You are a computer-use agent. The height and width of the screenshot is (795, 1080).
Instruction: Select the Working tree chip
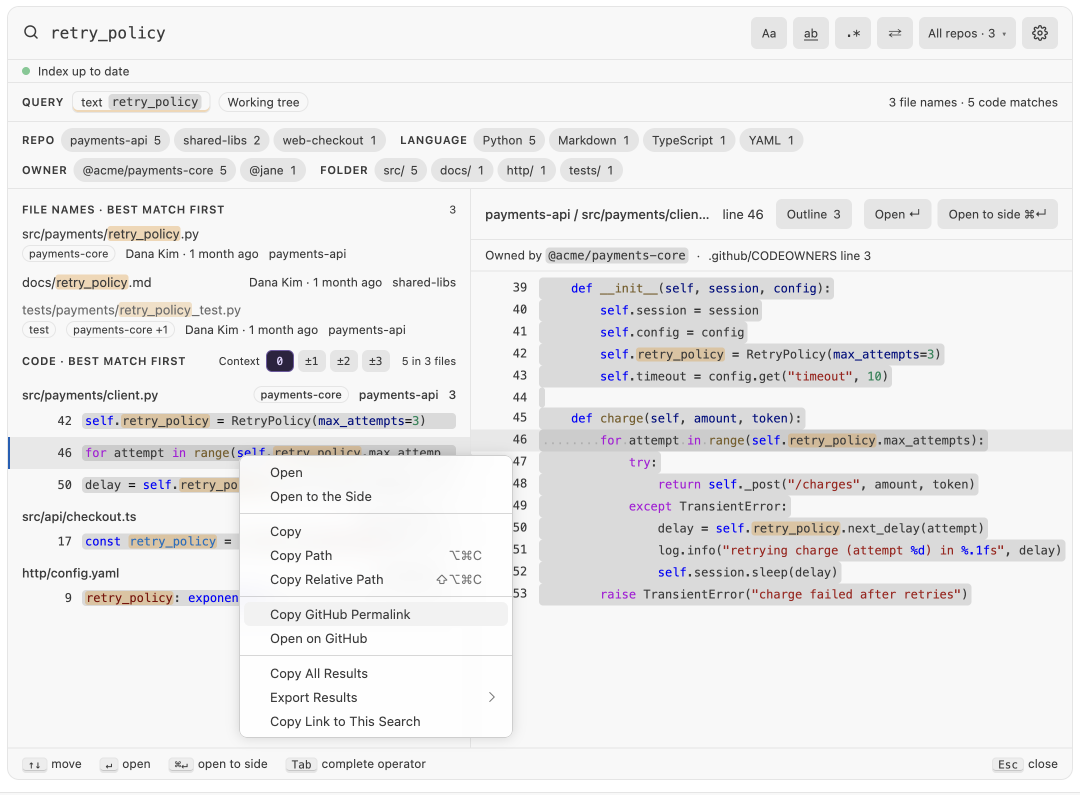click(x=263, y=102)
